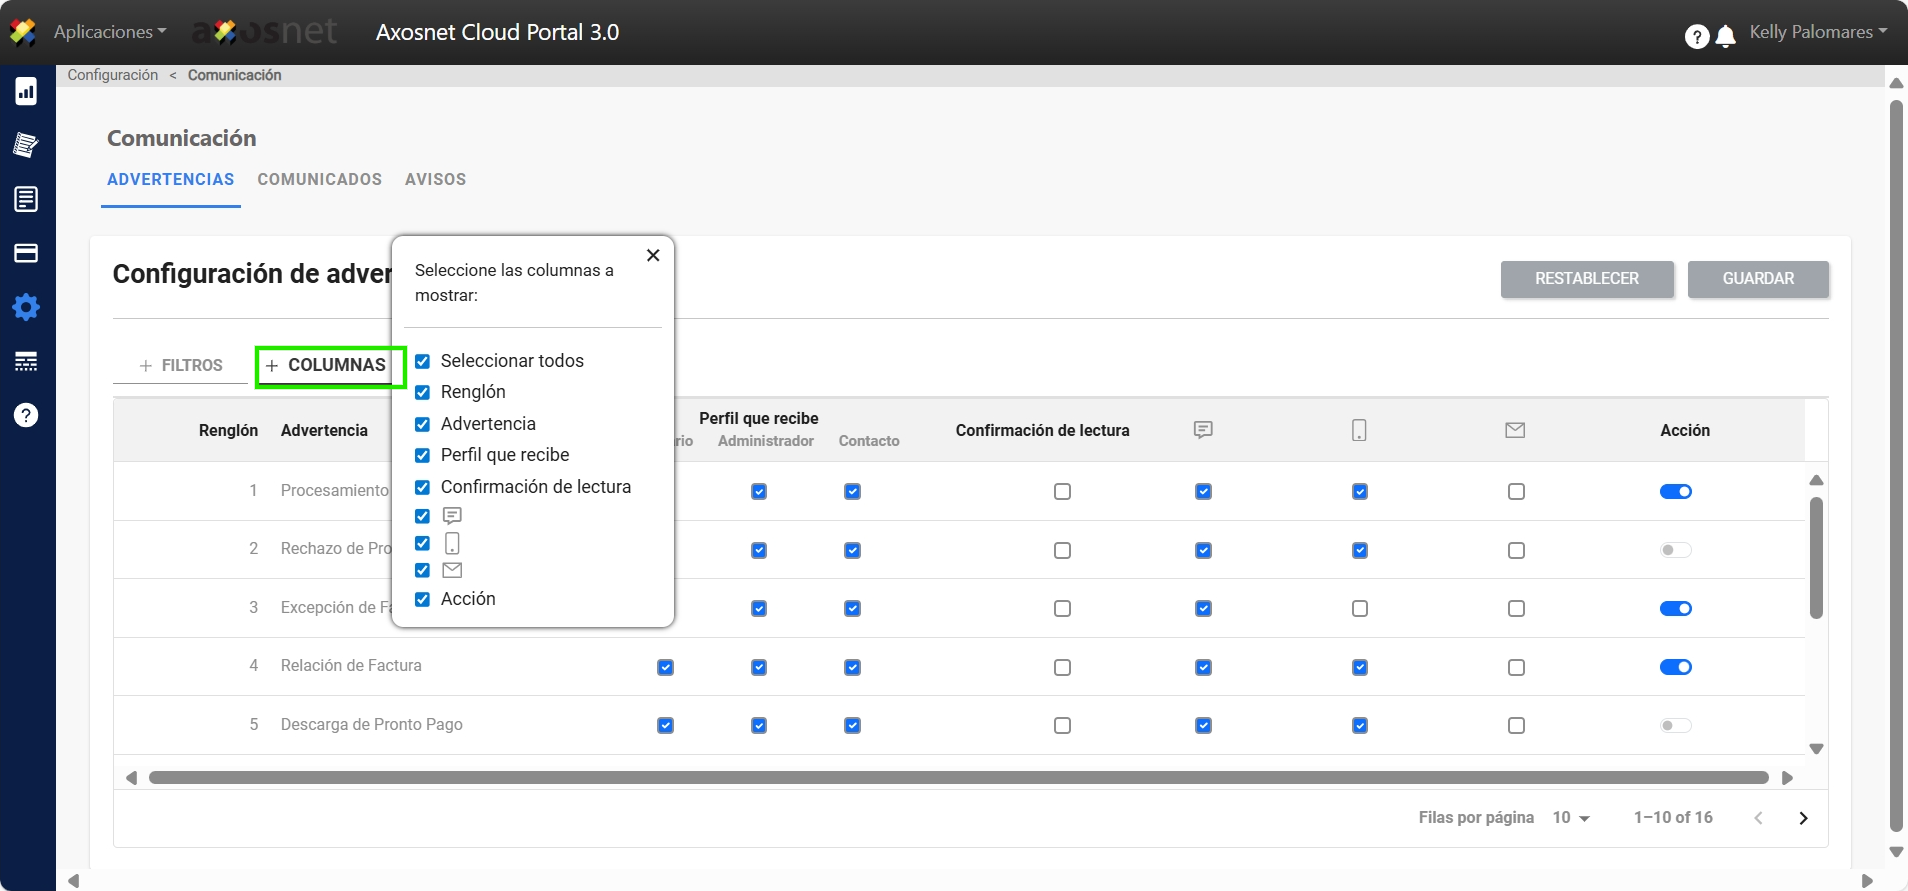
Task: Uncheck the 'Perfil que recibe' column checkbox
Action: point(423,455)
